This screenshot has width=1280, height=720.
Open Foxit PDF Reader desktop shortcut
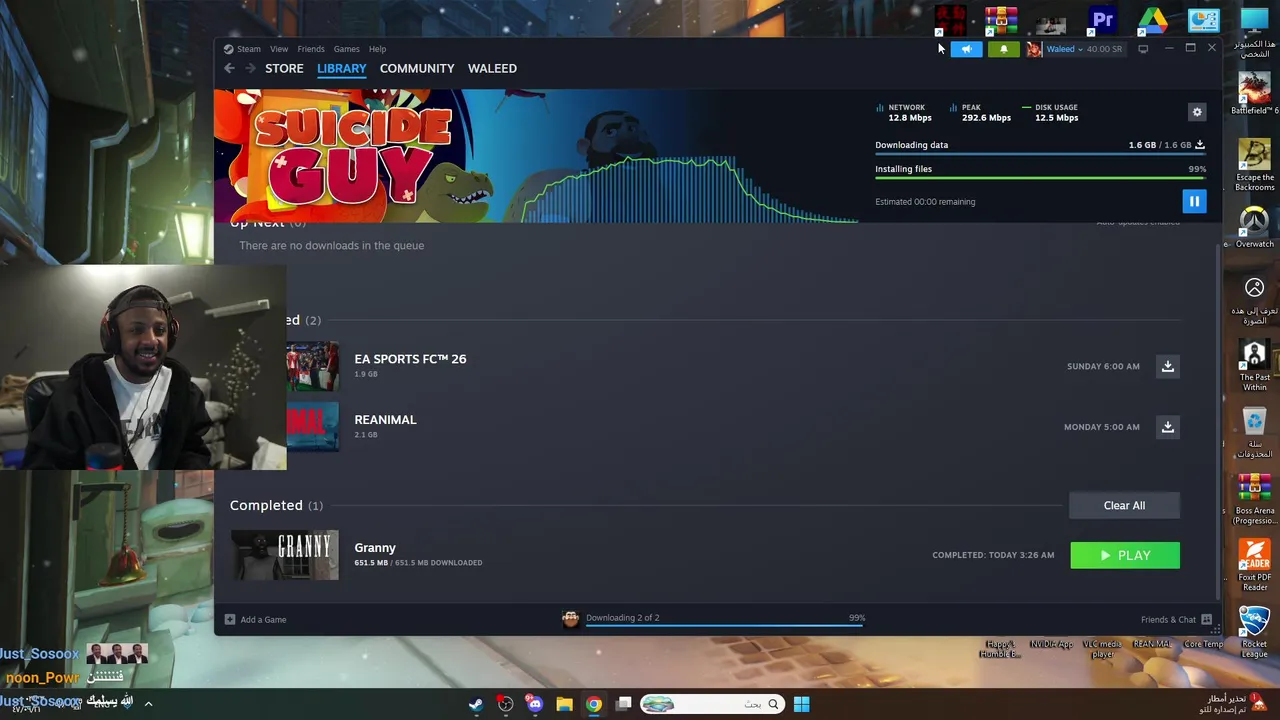pos(1254,565)
